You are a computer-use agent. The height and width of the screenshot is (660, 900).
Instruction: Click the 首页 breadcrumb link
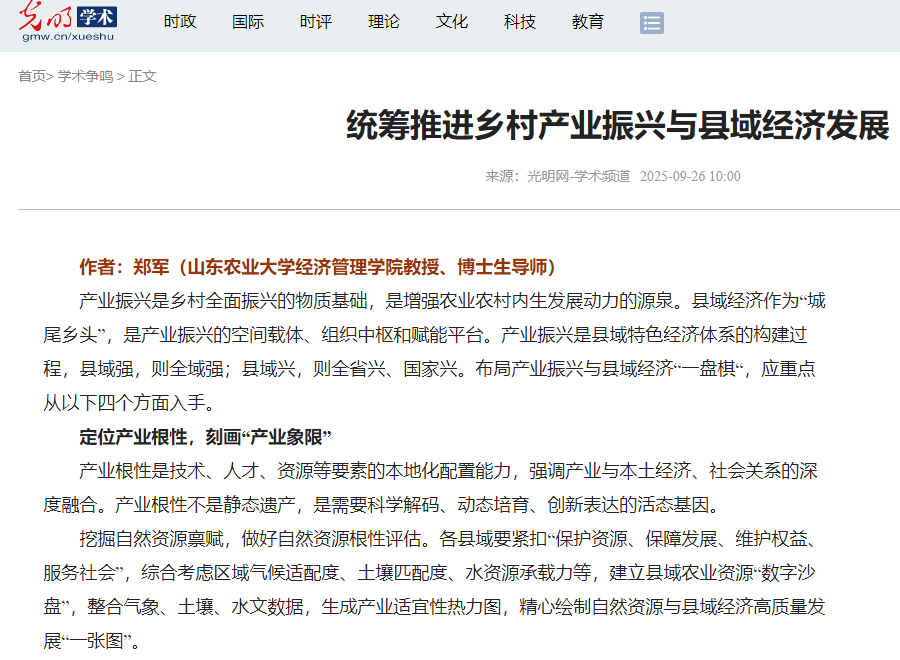click(x=32, y=76)
